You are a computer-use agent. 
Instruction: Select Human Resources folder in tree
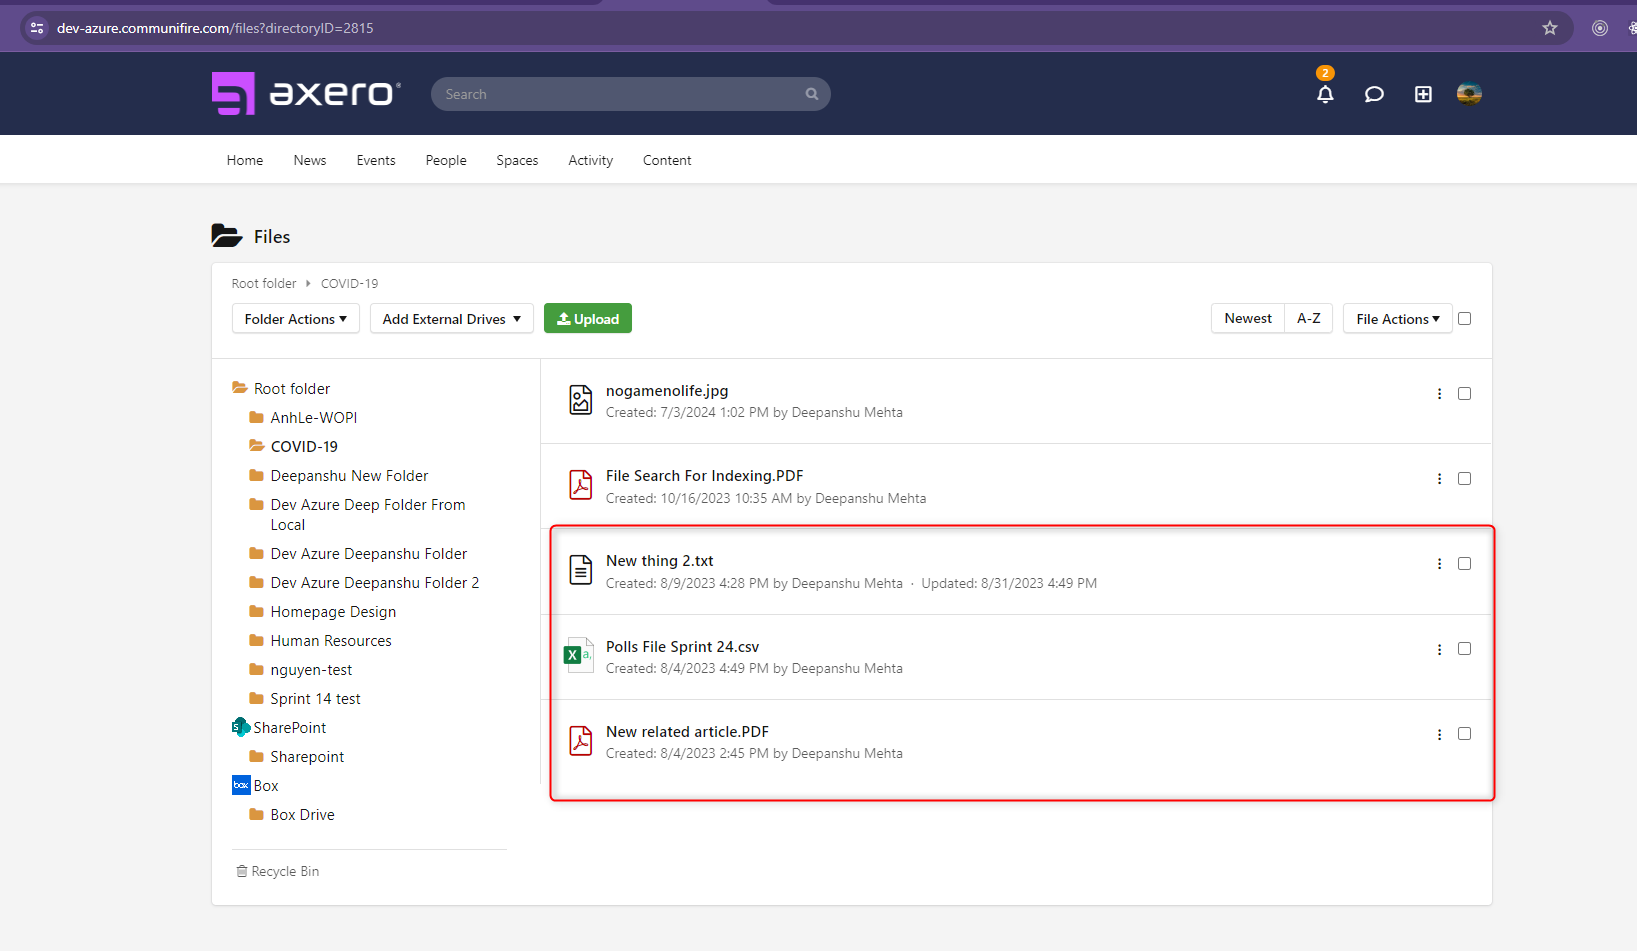tap(331, 640)
